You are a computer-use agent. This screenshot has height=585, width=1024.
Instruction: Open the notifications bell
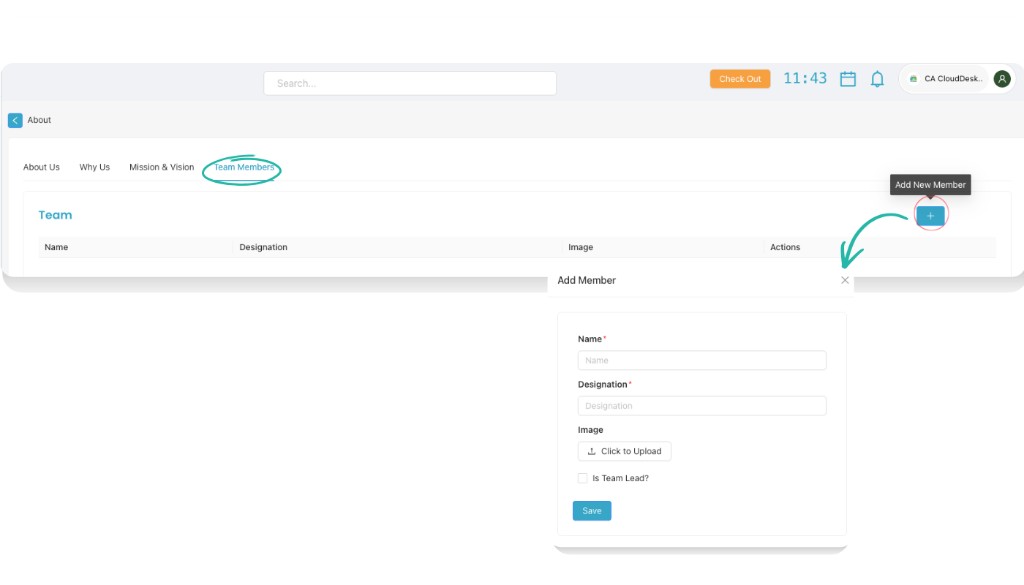[877, 79]
